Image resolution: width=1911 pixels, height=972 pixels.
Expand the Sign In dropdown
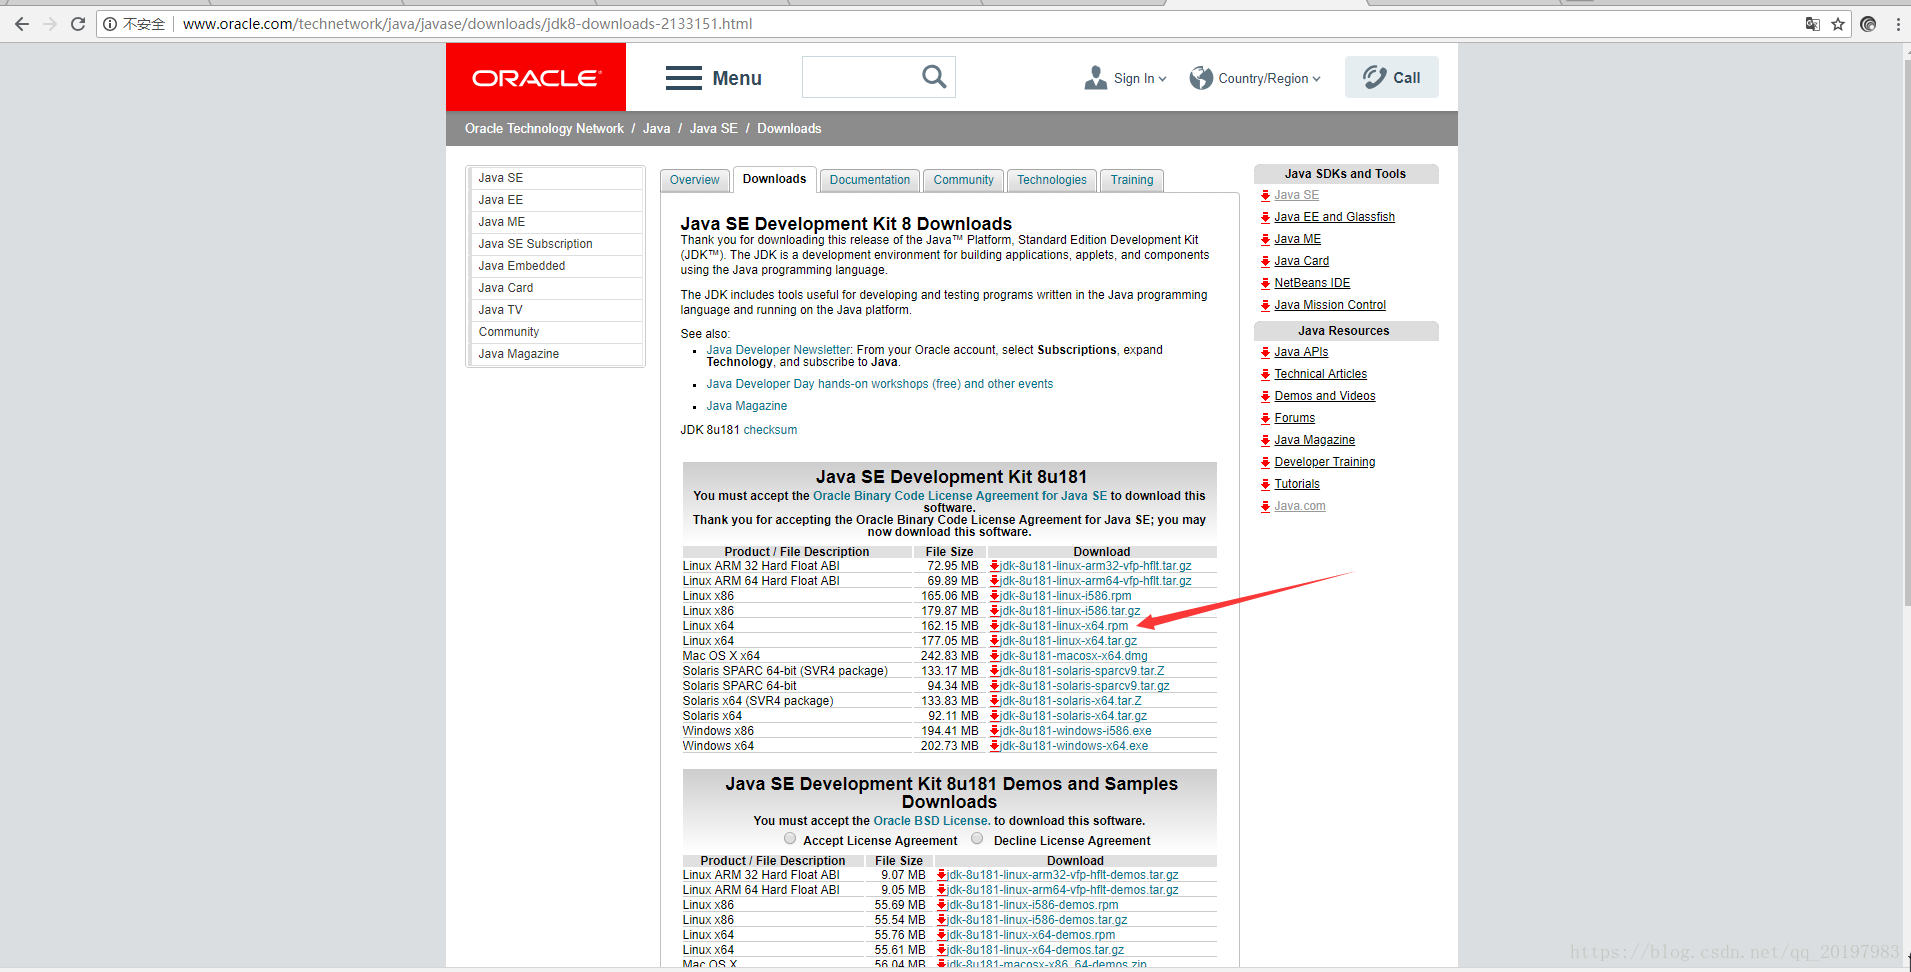(1162, 79)
